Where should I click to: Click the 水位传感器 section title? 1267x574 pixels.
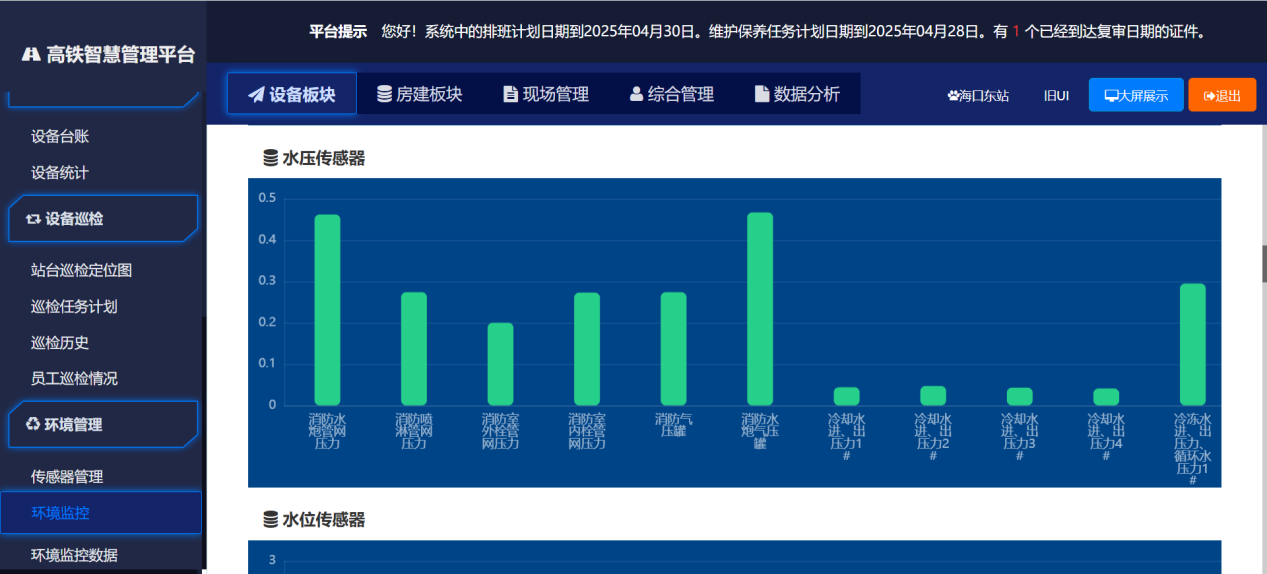click(x=324, y=520)
